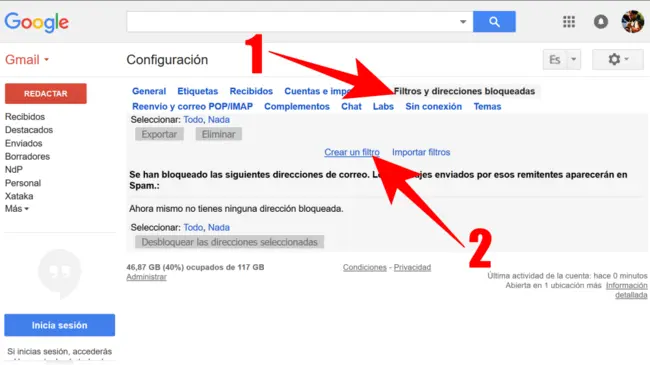Click Todo beside Exportar's Seleccionar
650x365 pixels.
pos(193,120)
